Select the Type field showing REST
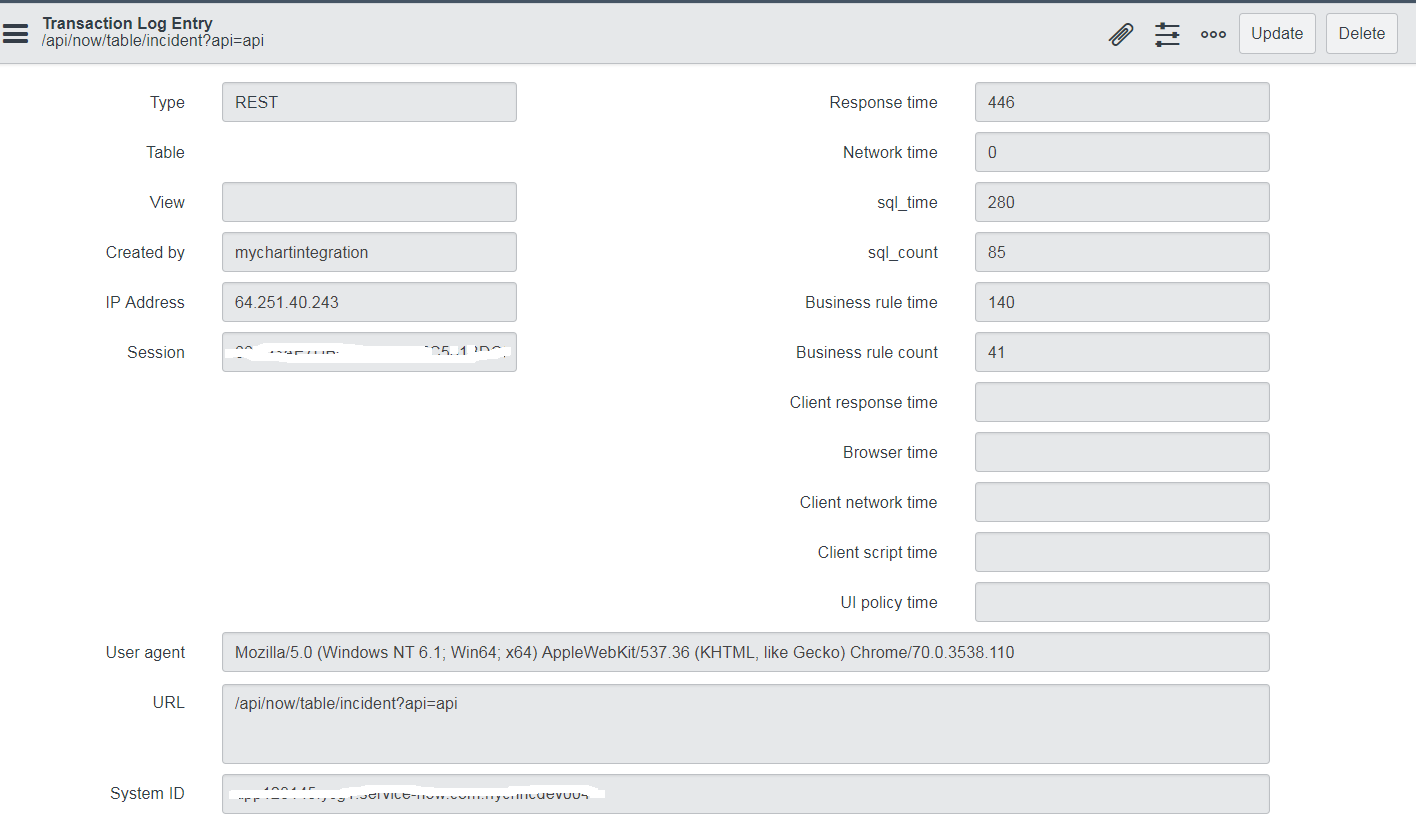The image size is (1416, 828). [368, 102]
